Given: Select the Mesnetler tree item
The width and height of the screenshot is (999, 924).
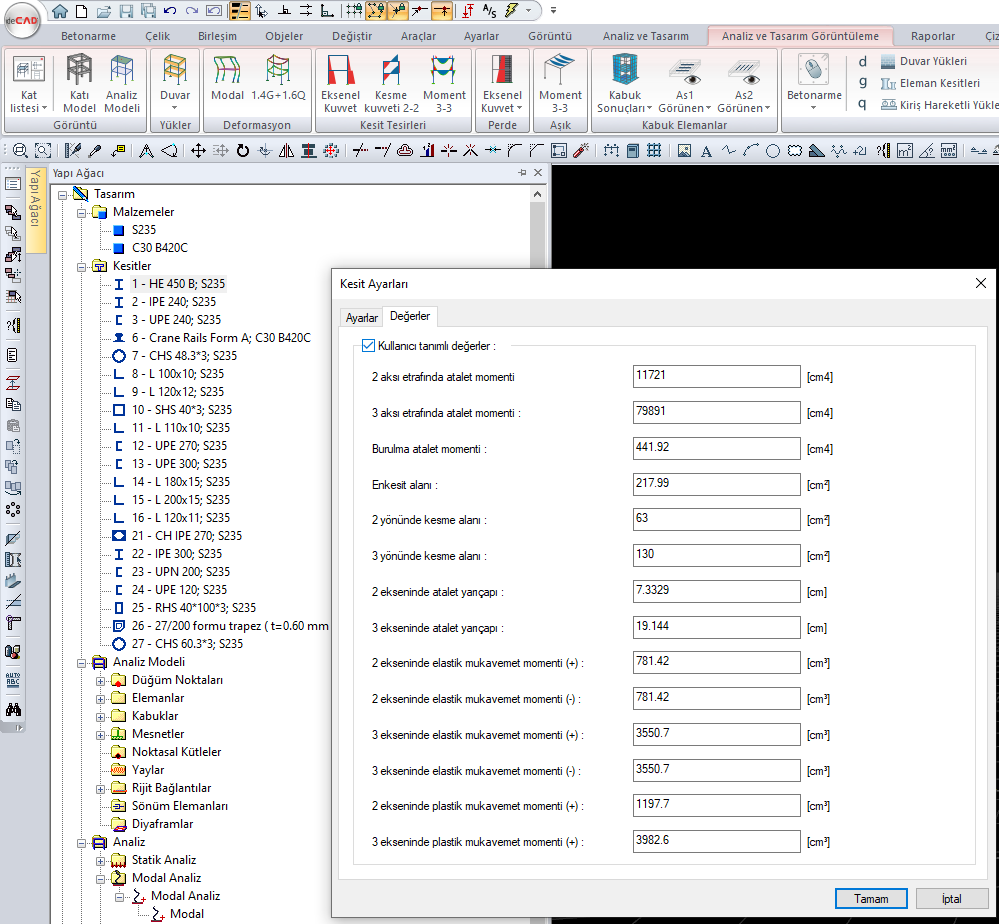Looking at the screenshot, I should [158, 734].
